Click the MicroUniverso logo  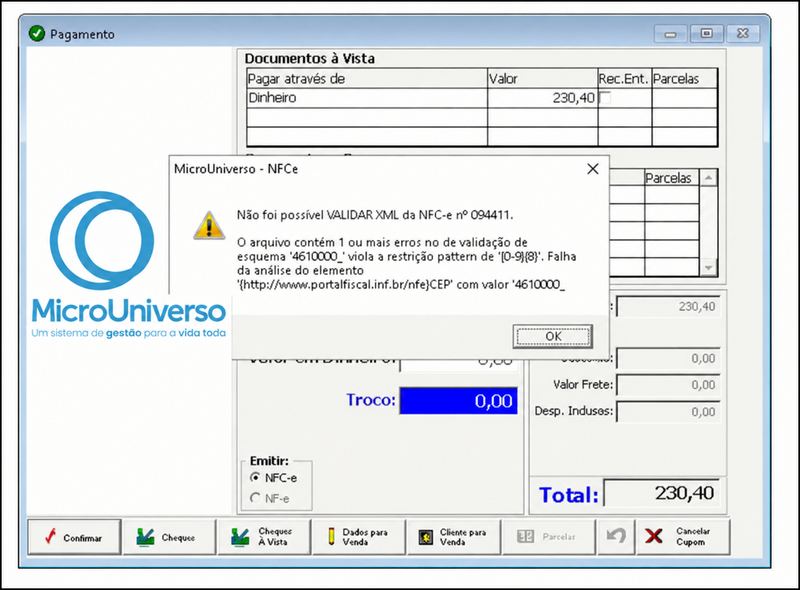pyautogui.click(x=128, y=265)
